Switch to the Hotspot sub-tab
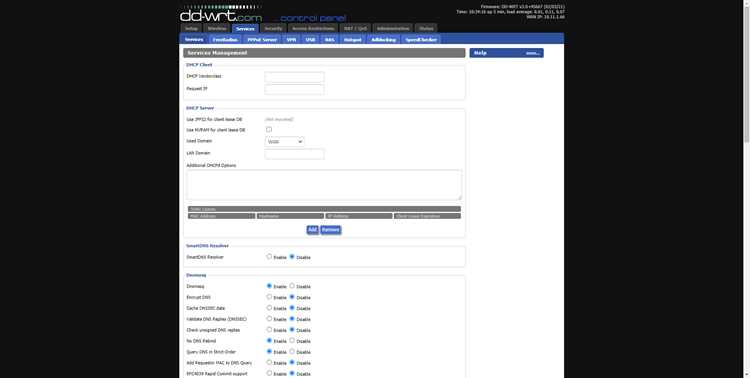The width and height of the screenshot is (750, 378). tap(353, 40)
